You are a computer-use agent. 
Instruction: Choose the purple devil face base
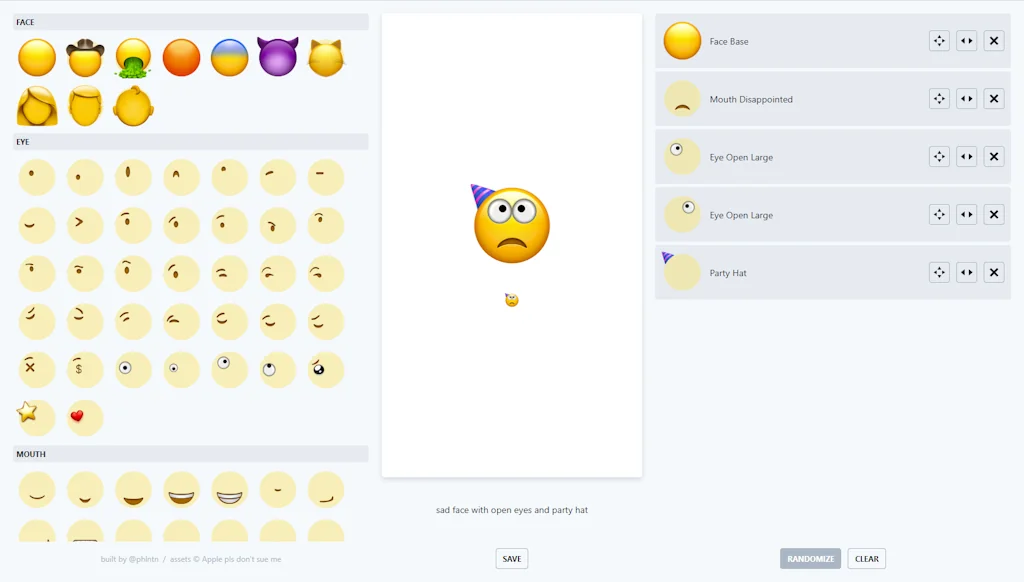[x=277, y=57]
